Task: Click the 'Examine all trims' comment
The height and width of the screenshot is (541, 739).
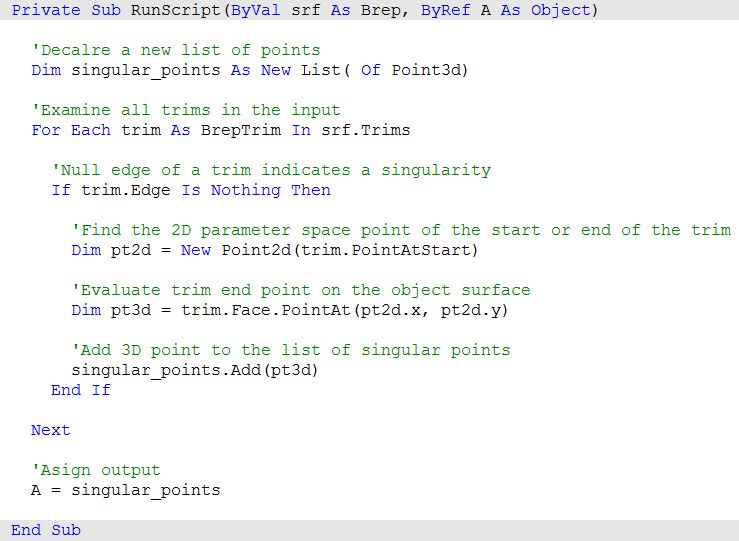Action: pyautogui.click(x=186, y=110)
